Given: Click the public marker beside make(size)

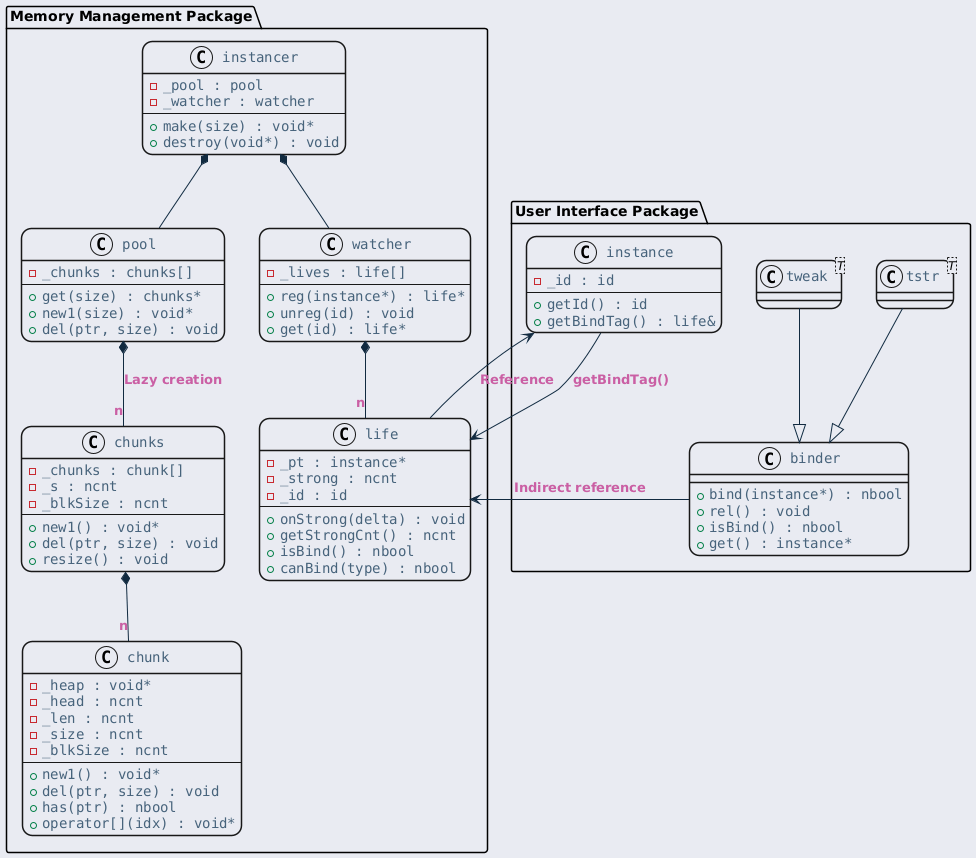Looking at the screenshot, I should 154,127.
